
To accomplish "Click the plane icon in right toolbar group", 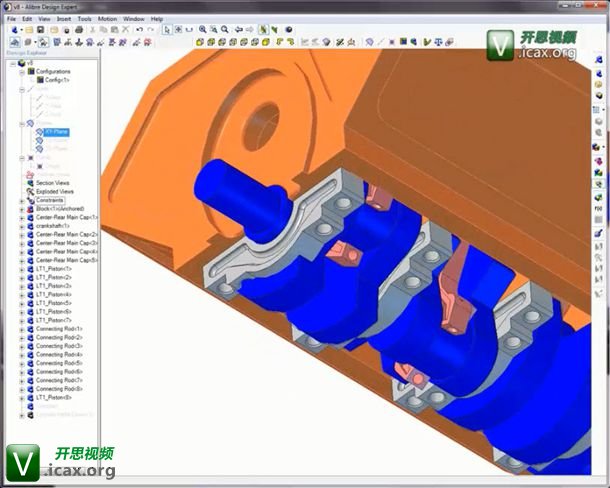I will click(369, 42).
